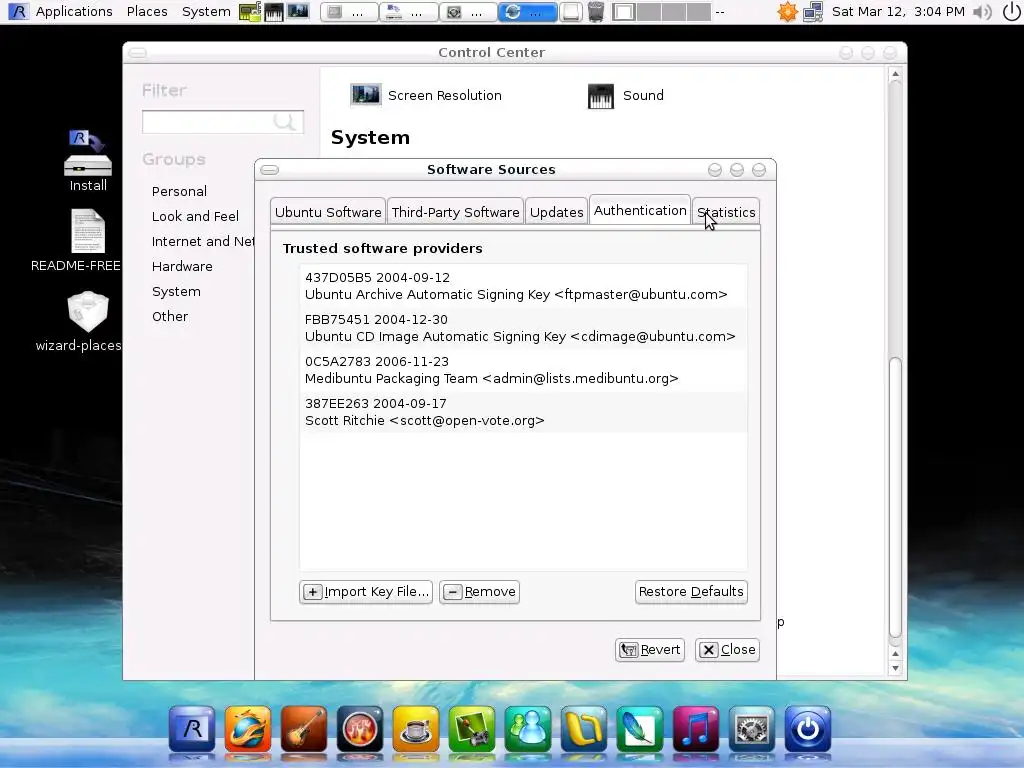Select the Look and Feel group

pos(195,216)
